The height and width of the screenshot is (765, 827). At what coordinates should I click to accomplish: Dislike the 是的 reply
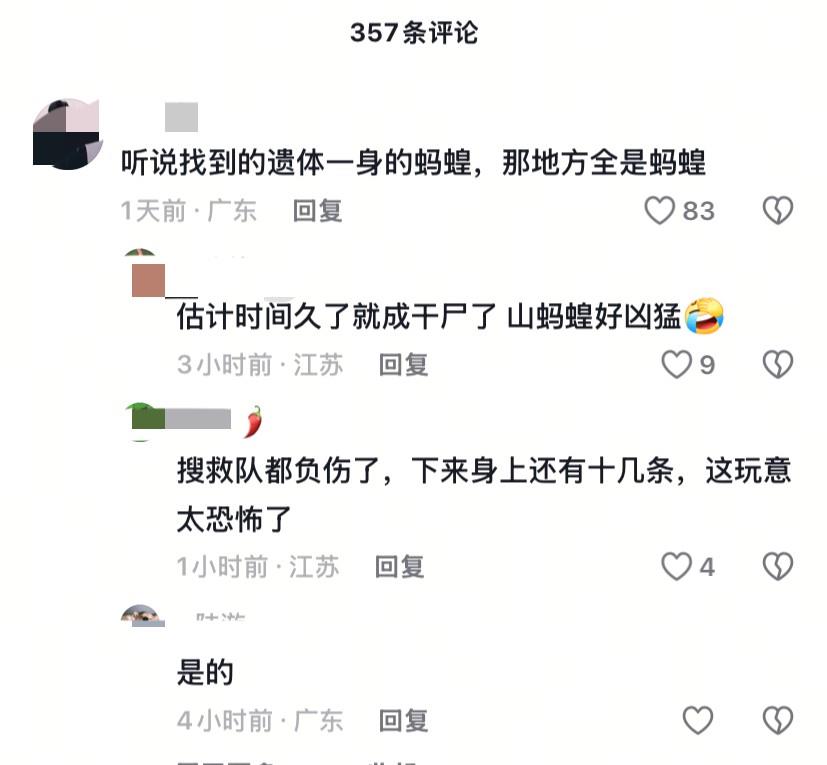pyautogui.click(x=778, y=720)
